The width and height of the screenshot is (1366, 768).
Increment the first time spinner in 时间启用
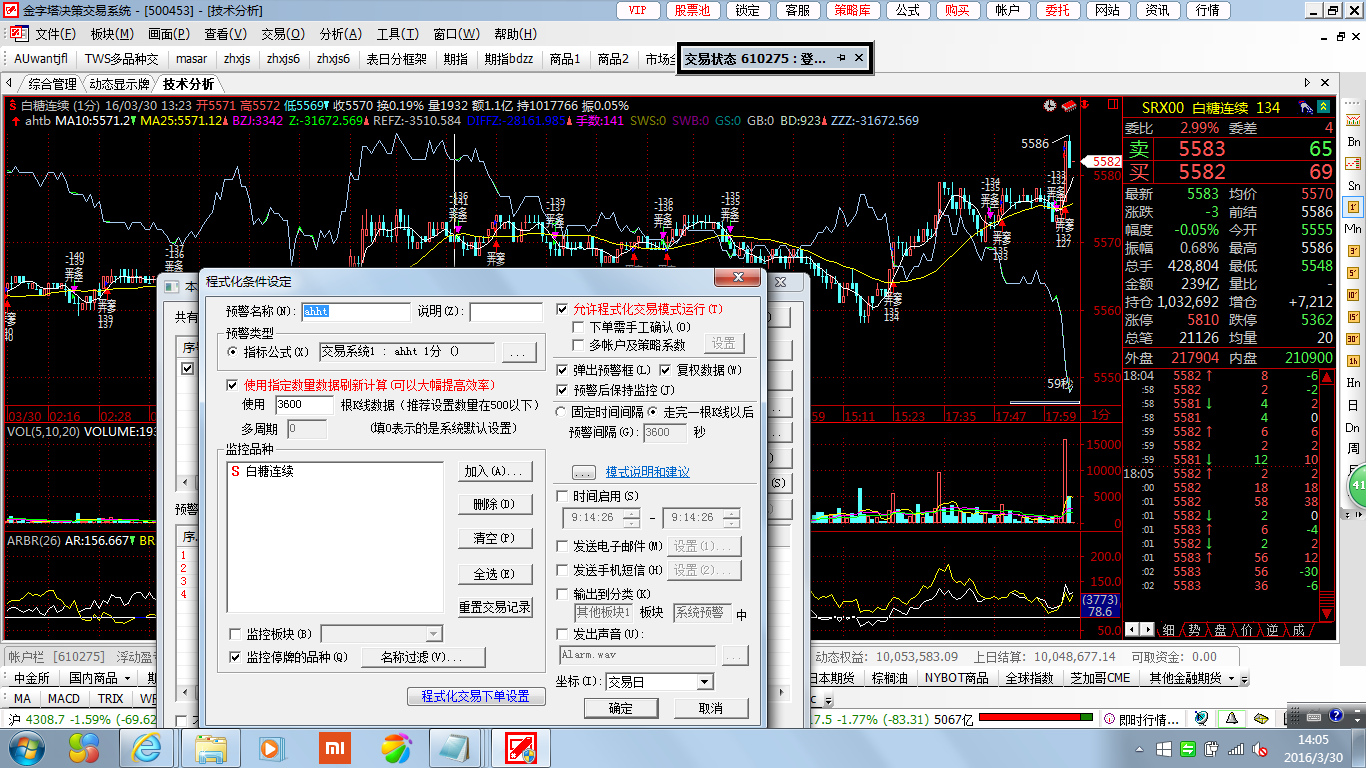coord(631,514)
